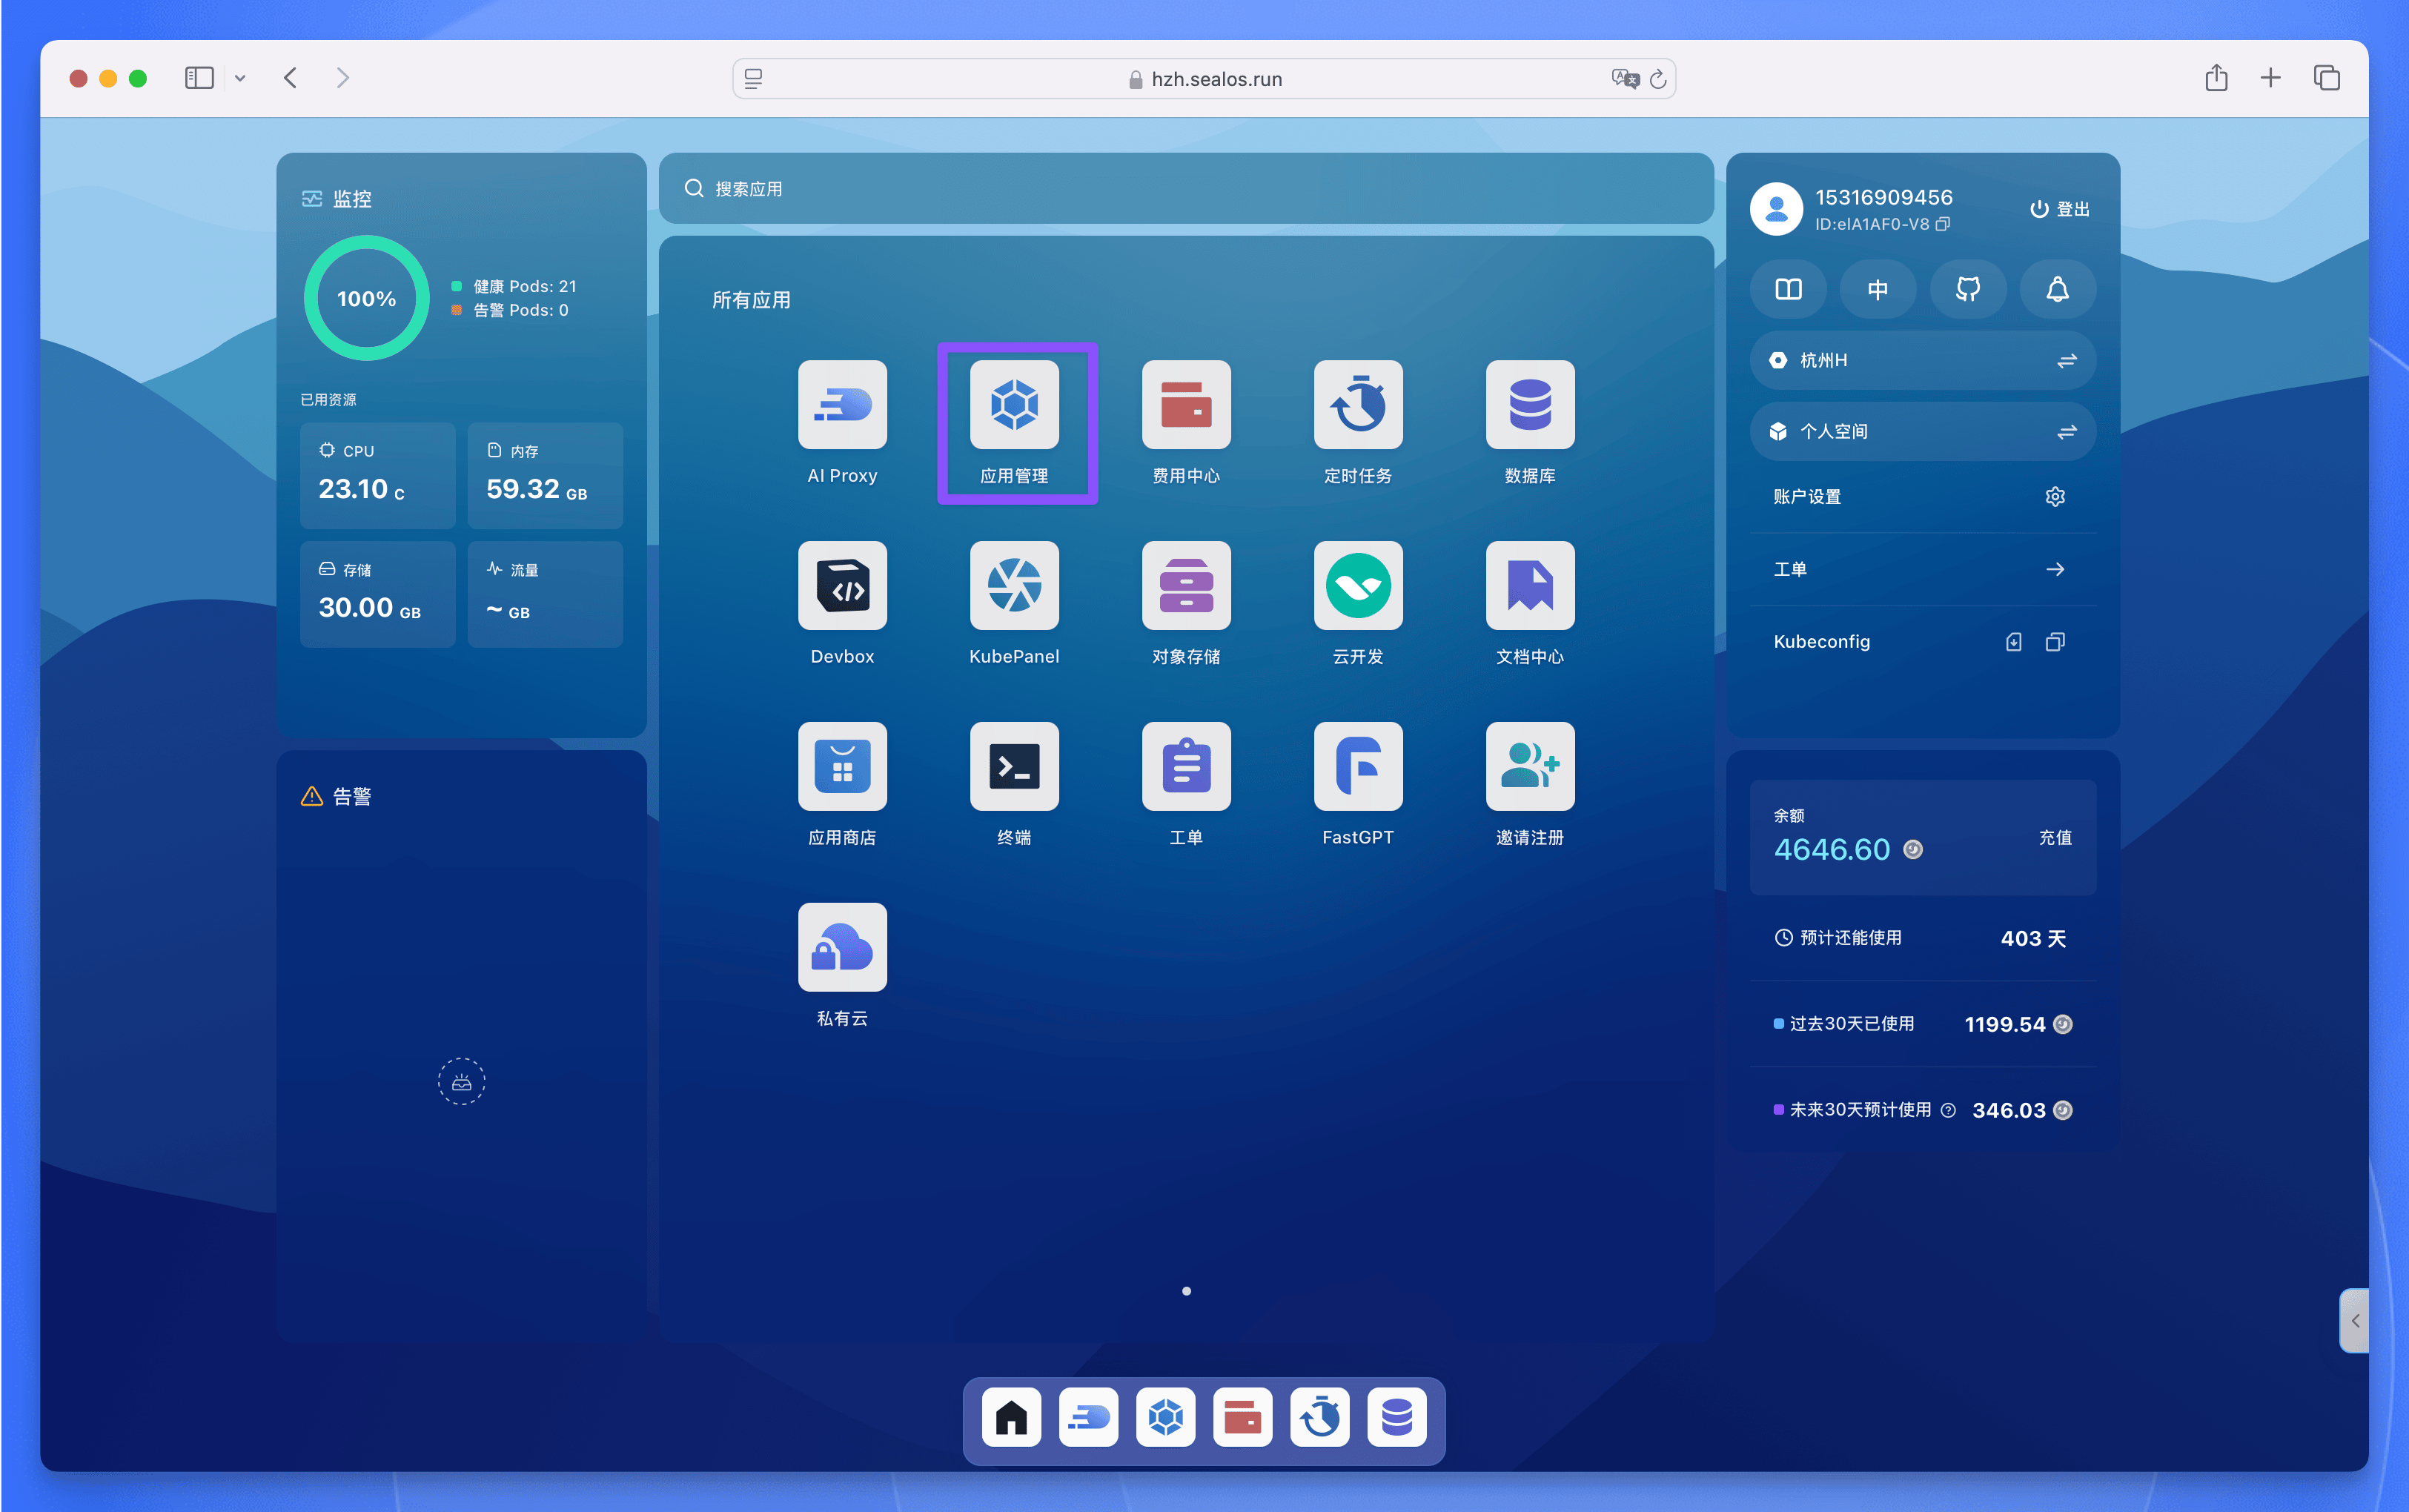Collapse the panel using the right-edge chevron
The height and width of the screenshot is (1512, 2409).
pos(2357,1320)
